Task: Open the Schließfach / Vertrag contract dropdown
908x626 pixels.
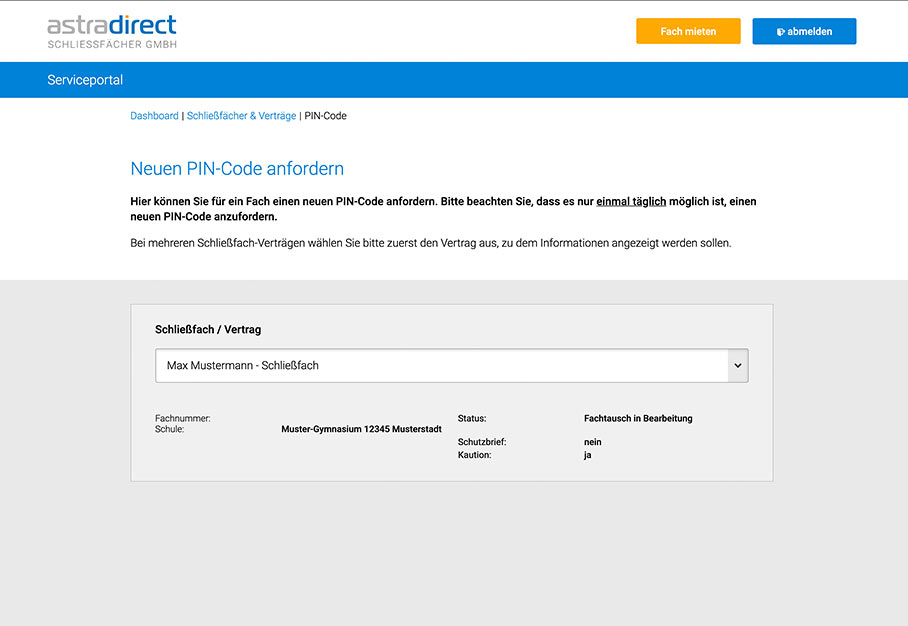Action: point(450,365)
